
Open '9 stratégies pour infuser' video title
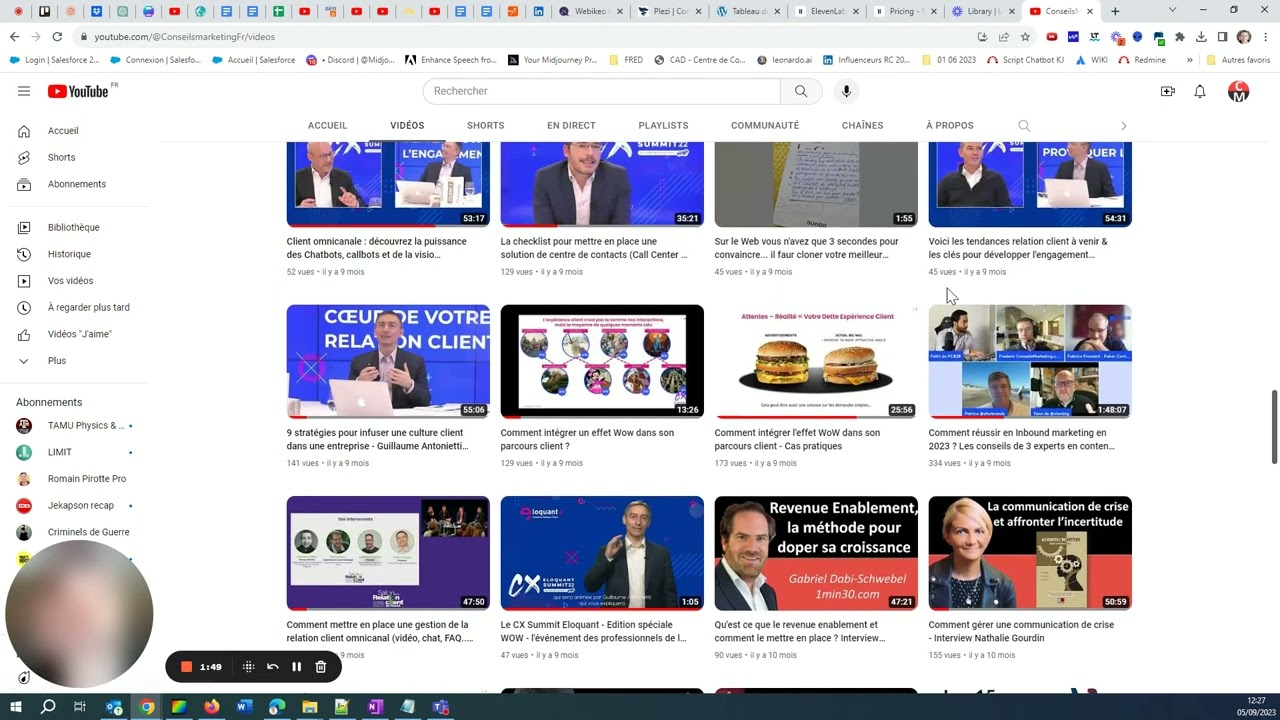click(377, 440)
